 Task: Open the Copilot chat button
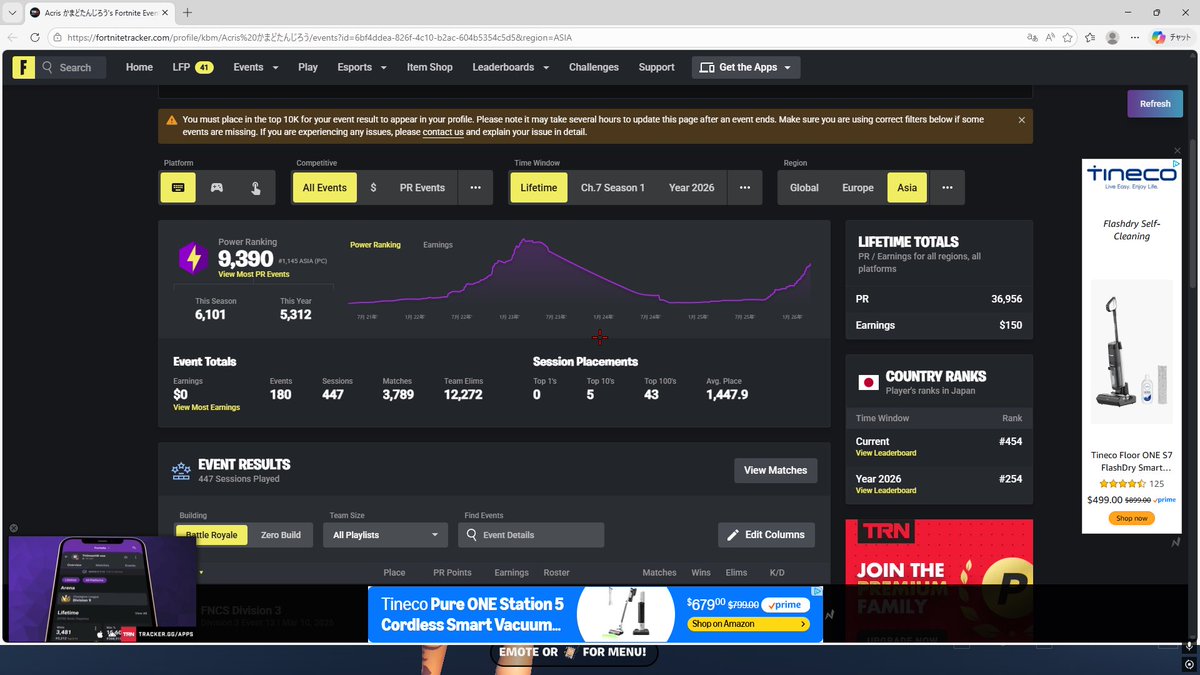1170,37
